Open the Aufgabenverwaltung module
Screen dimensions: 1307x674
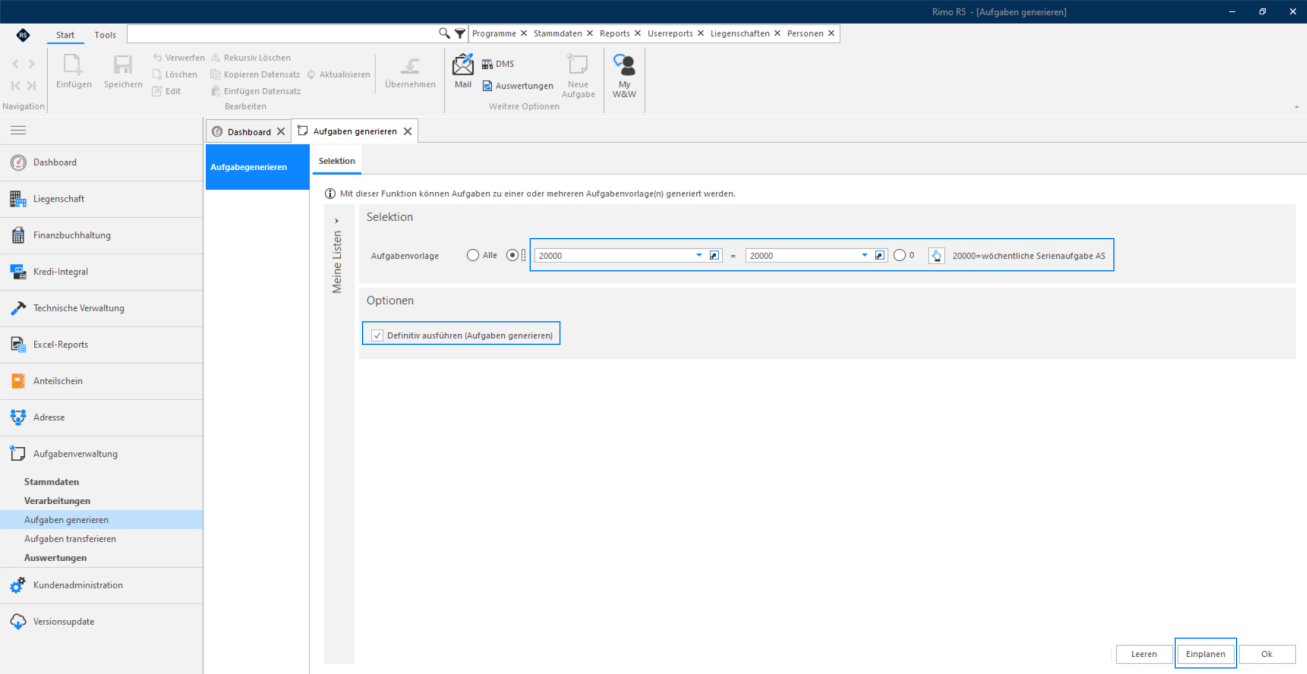coord(102,453)
